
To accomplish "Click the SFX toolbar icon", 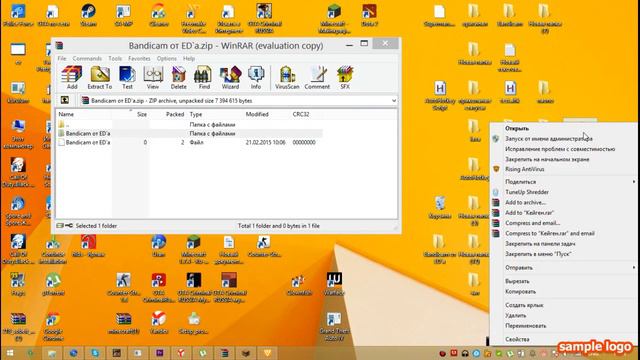I will (345, 78).
